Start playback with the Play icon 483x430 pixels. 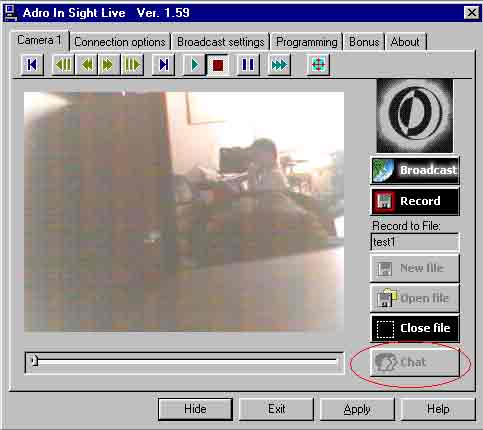194,65
